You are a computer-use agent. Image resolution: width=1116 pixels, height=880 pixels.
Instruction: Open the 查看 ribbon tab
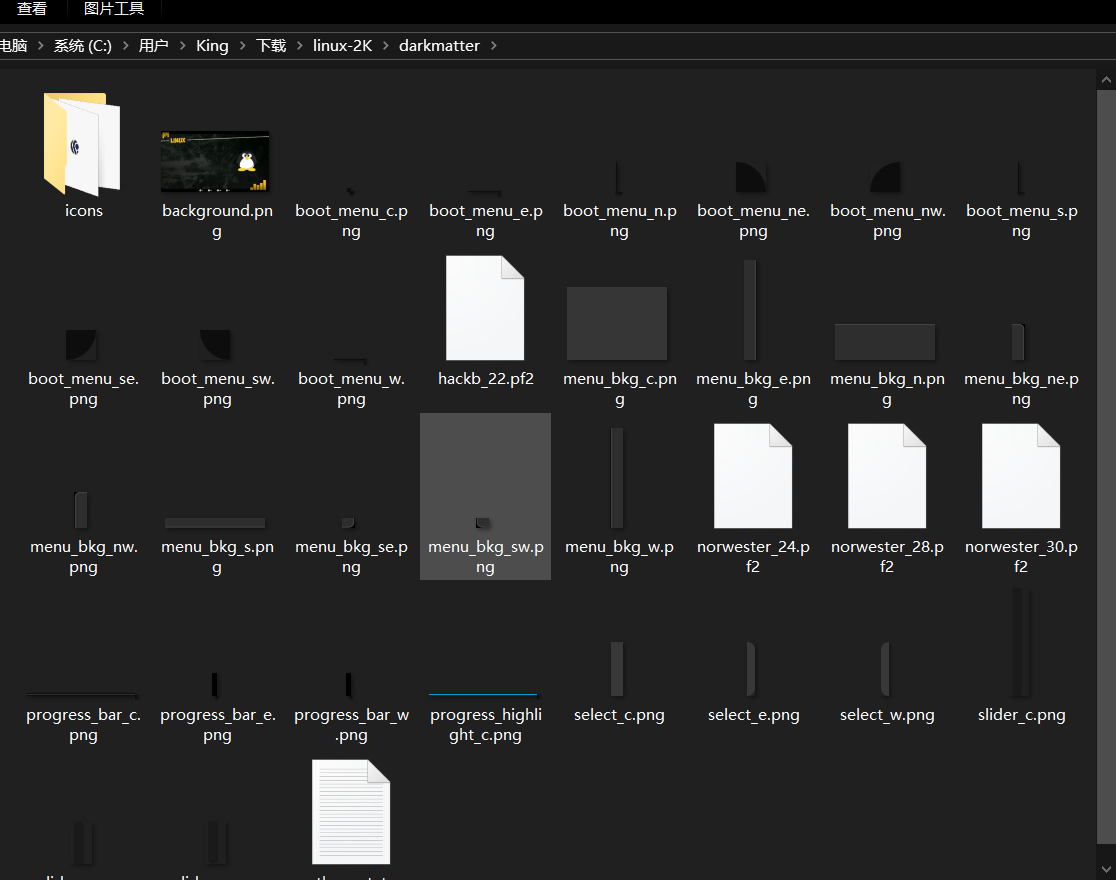pyautogui.click(x=32, y=9)
